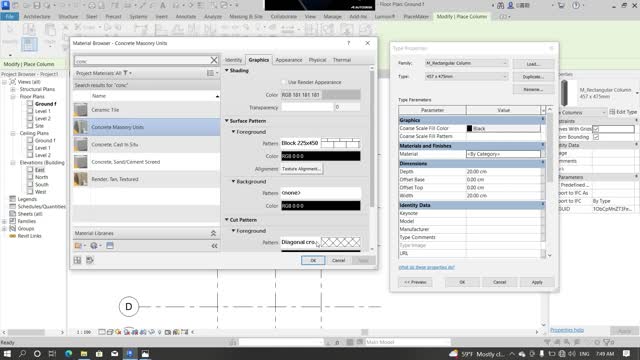Open Mail app from taskbar

click(x=115, y=354)
